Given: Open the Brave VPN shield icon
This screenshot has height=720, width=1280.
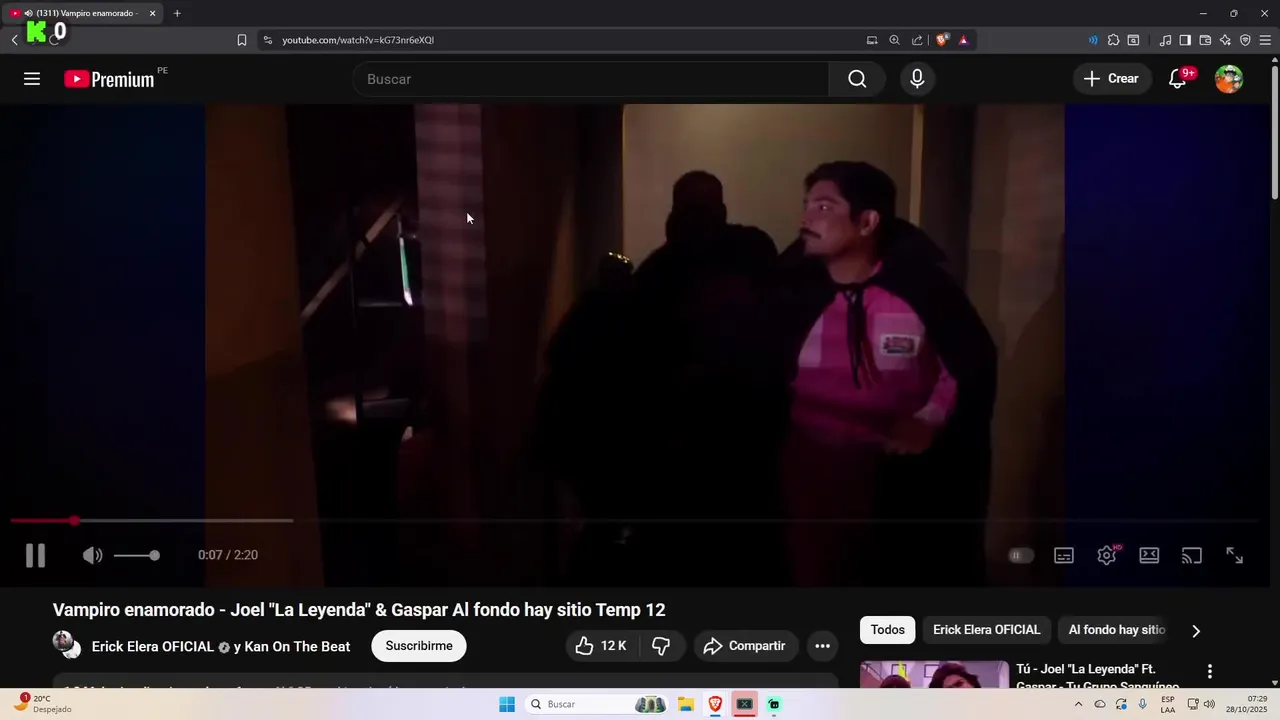Looking at the screenshot, I should 1245,40.
